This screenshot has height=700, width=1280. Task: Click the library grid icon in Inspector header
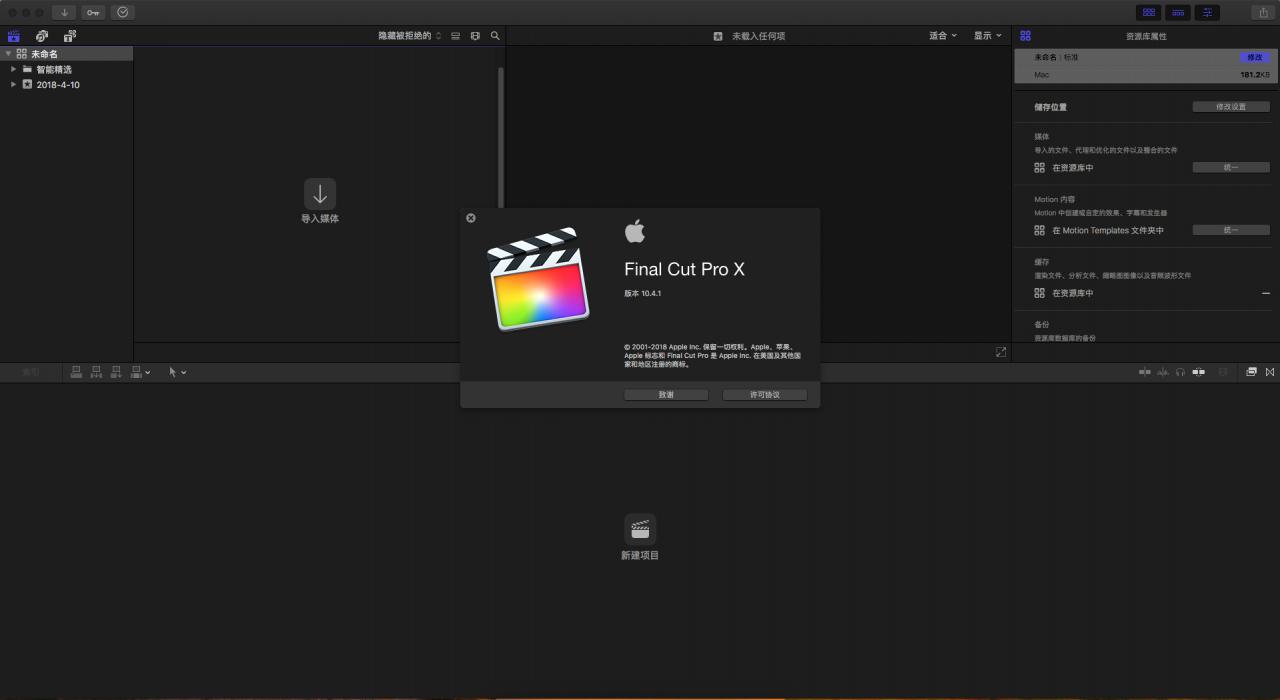pos(1026,36)
